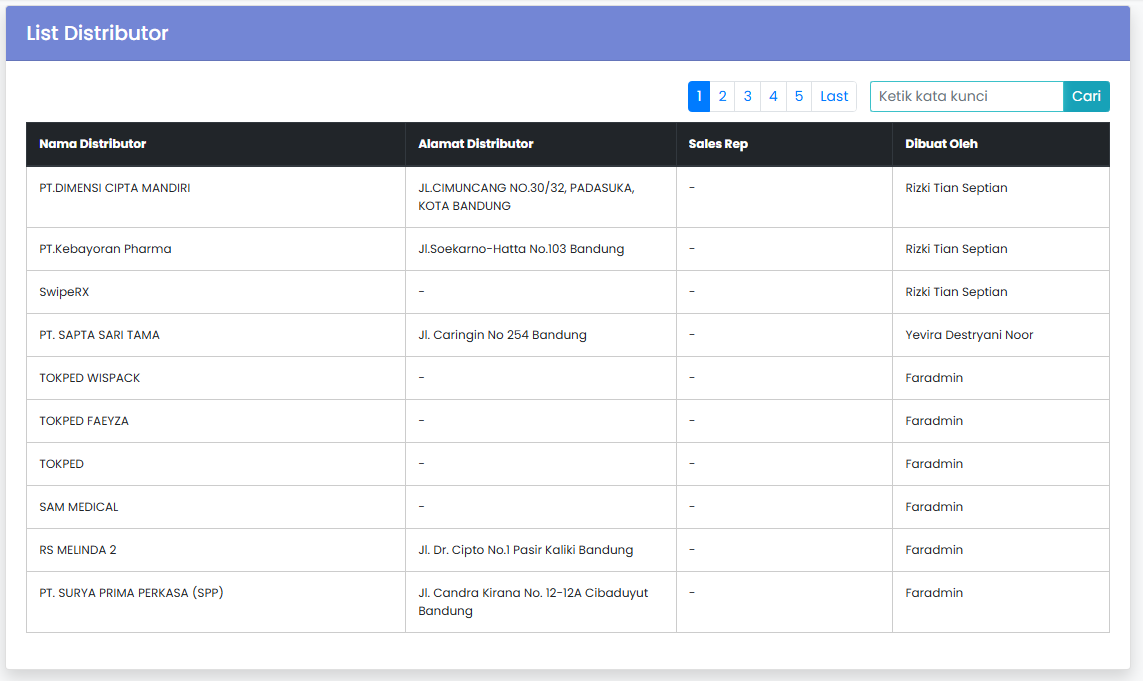
Task: Click the Nama Distributor column header
Action: (93, 144)
